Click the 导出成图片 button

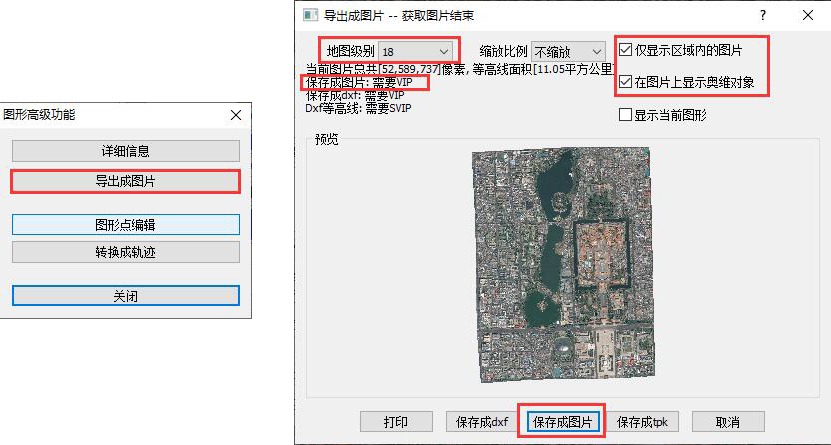[125, 181]
